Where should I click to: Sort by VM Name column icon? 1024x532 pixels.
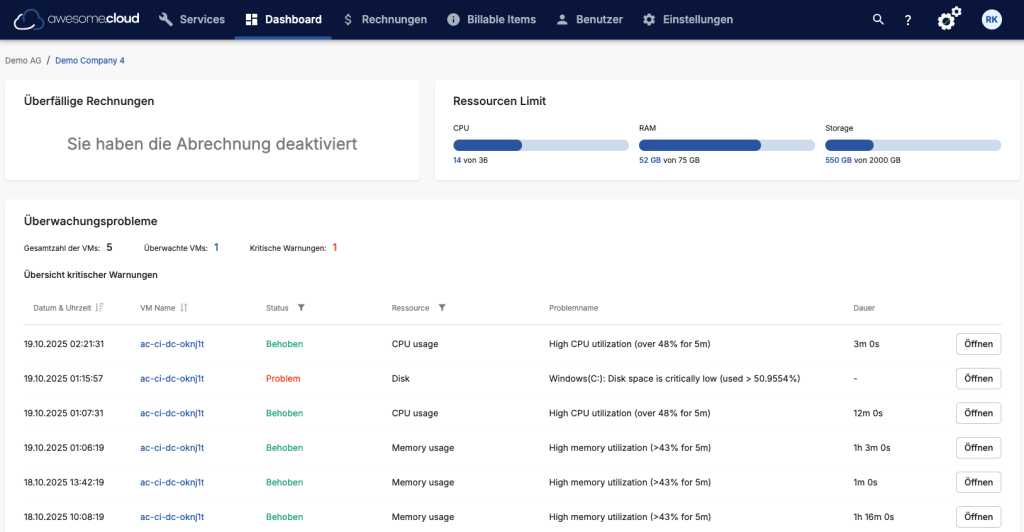(184, 308)
